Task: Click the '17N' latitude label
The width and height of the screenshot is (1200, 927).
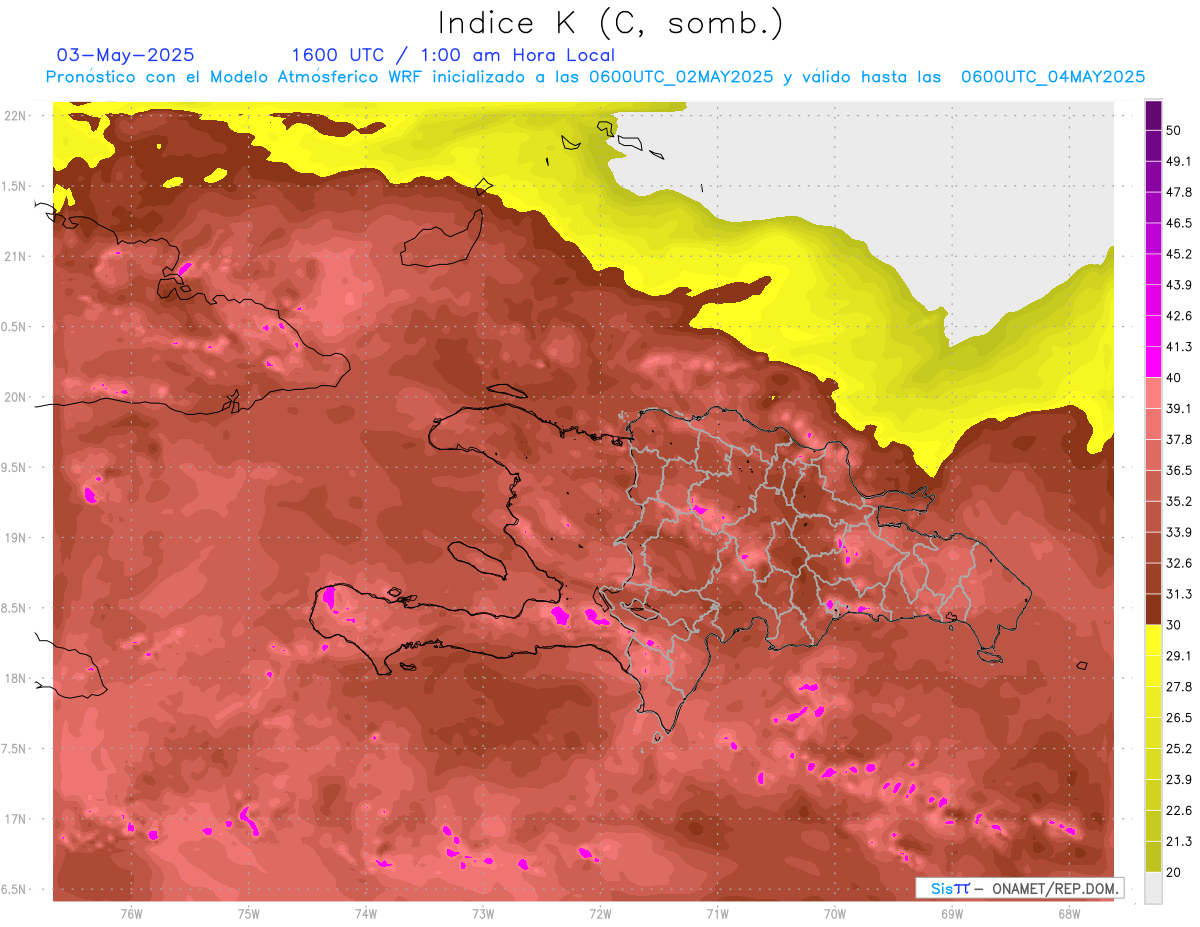Action: 17,820
